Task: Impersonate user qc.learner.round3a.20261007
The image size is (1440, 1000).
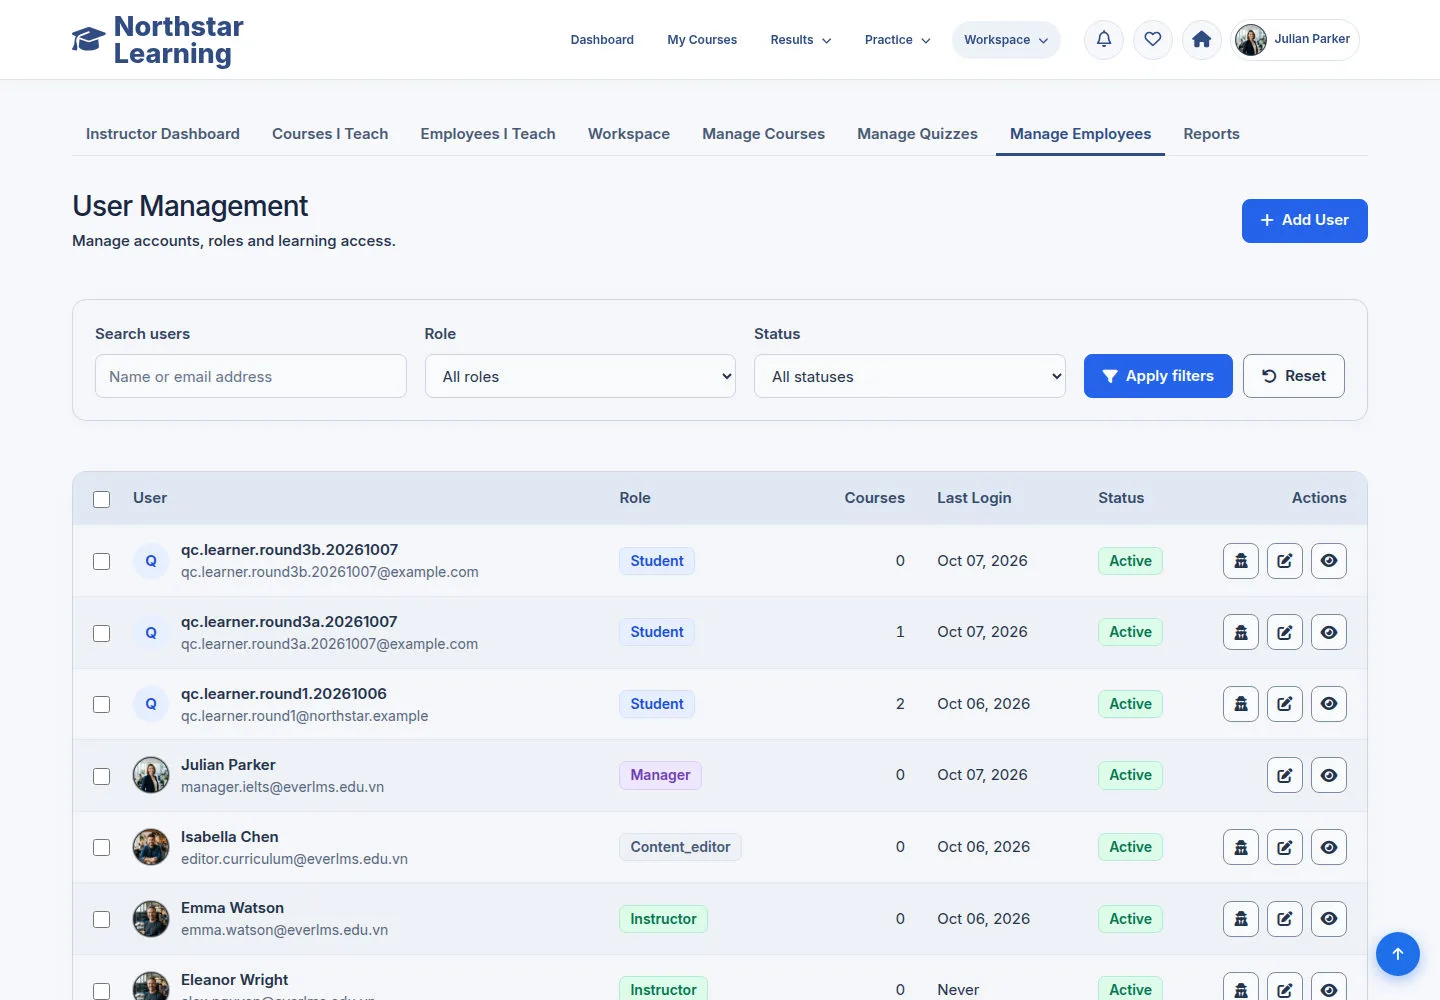Action: 1241,632
